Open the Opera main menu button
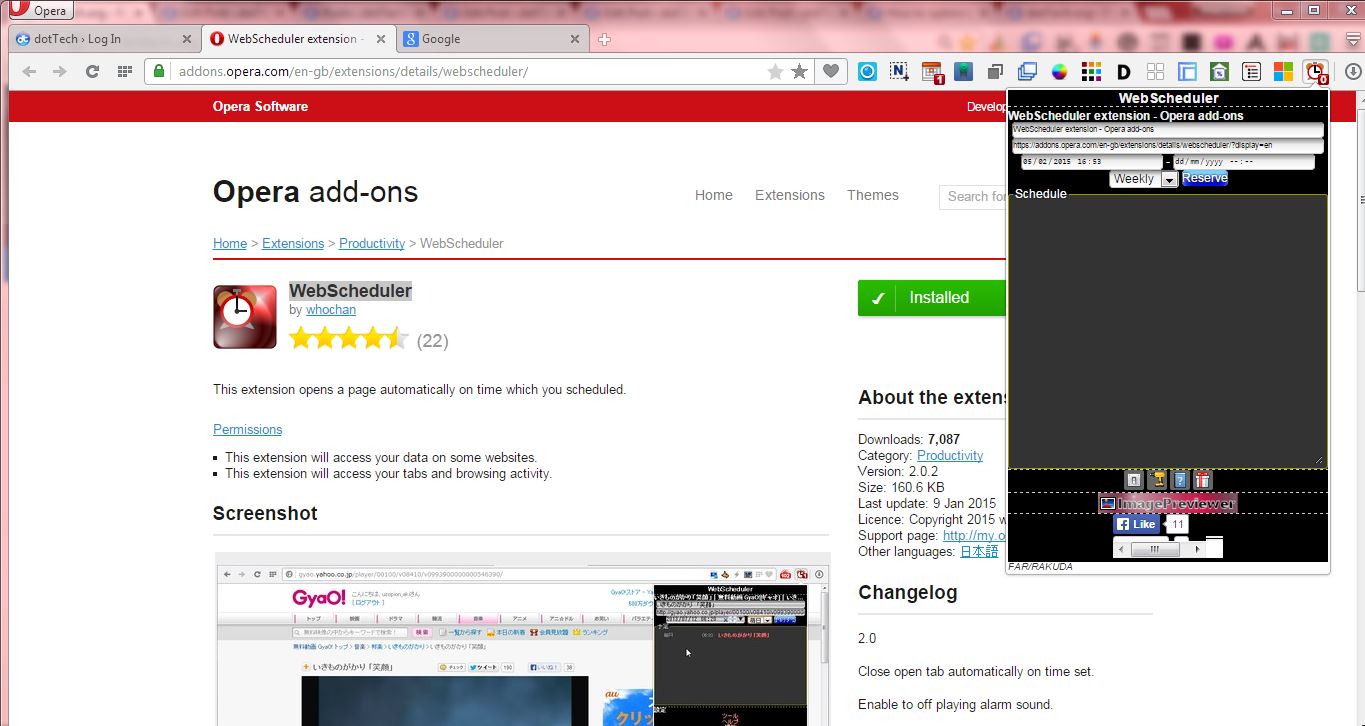The height and width of the screenshot is (726, 1365). (40, 10)
